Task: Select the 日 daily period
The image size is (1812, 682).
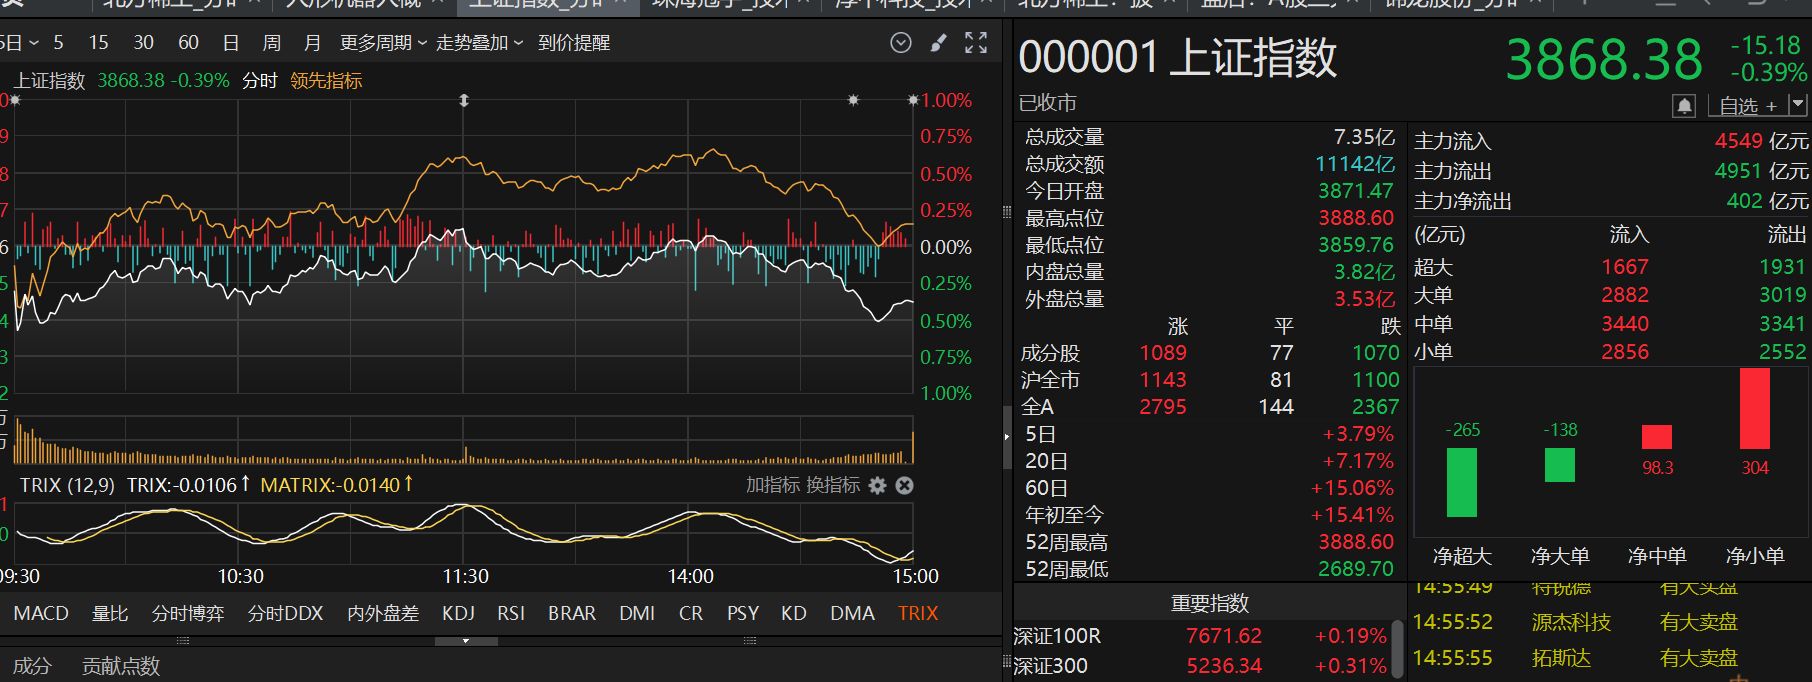Action: click(x=231, y=43)
